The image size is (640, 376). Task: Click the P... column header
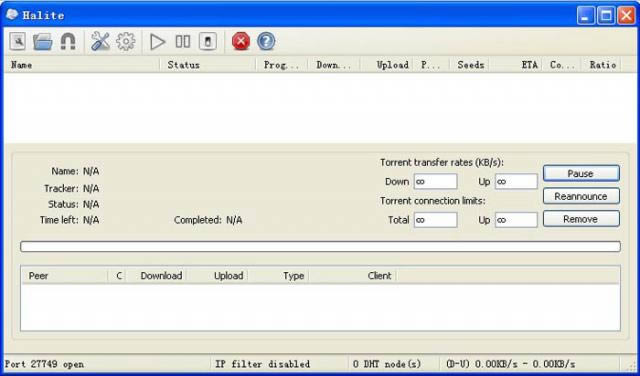pos(431,65)
